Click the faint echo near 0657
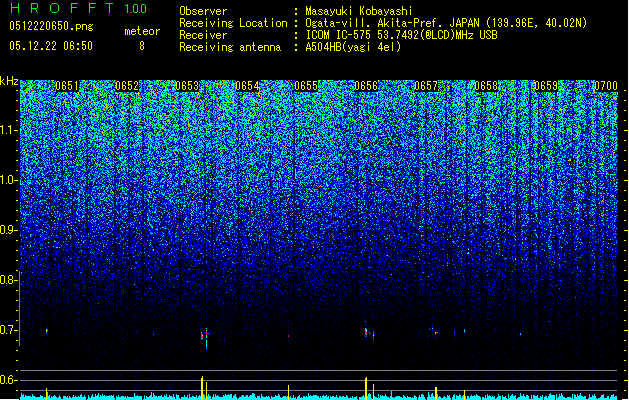 tap(434, 331)
